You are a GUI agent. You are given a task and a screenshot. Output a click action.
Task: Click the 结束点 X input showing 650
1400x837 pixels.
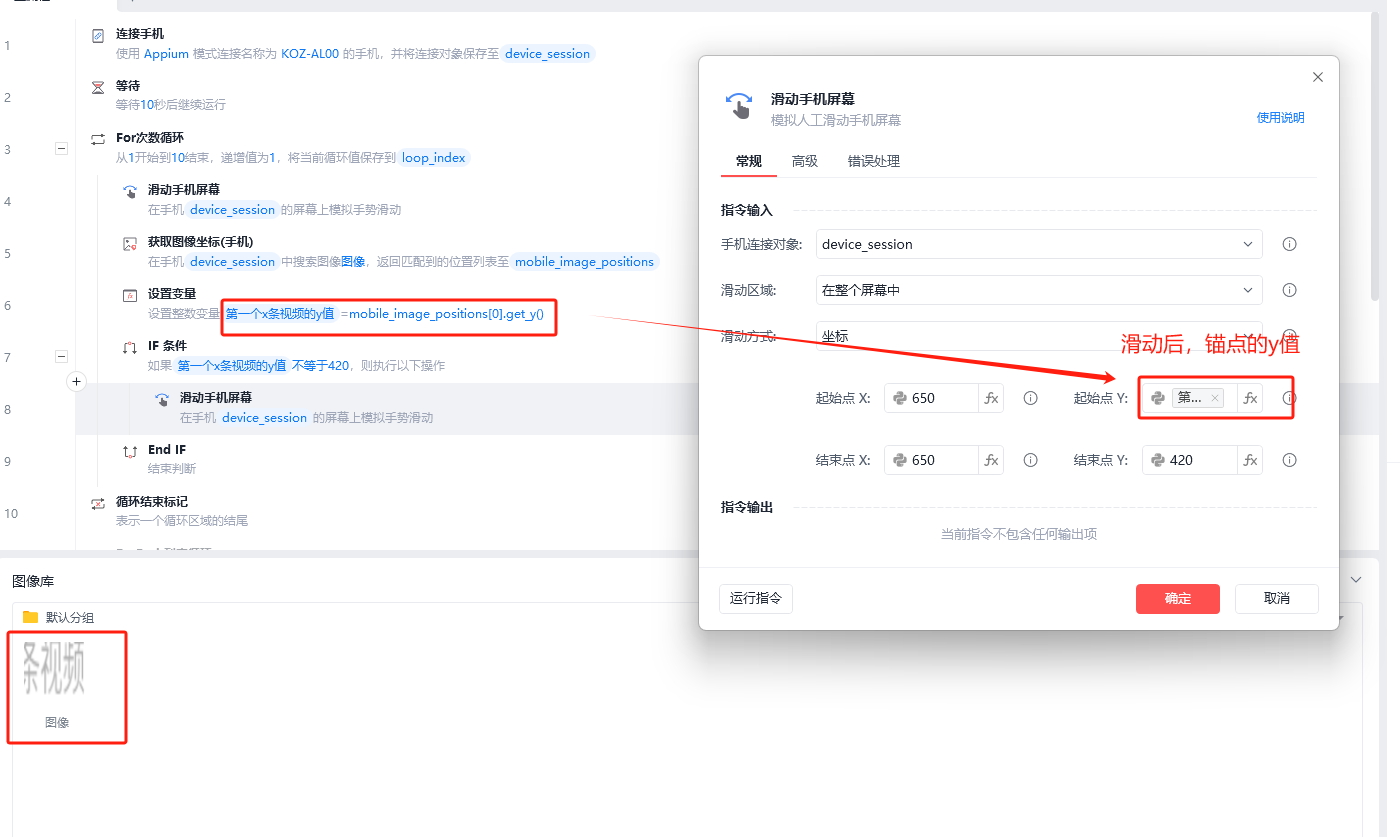pyautogui.click(x=931, y=460)
